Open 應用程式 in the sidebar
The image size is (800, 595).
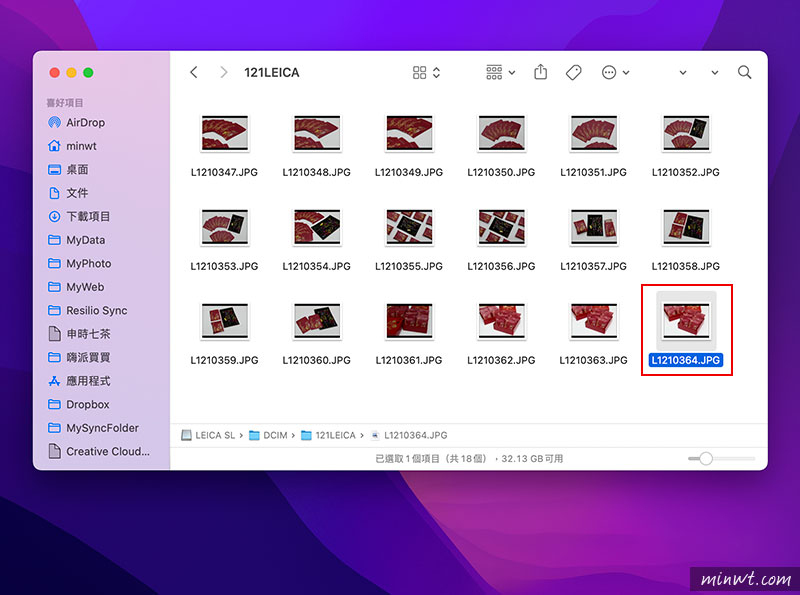pos(79,381)
